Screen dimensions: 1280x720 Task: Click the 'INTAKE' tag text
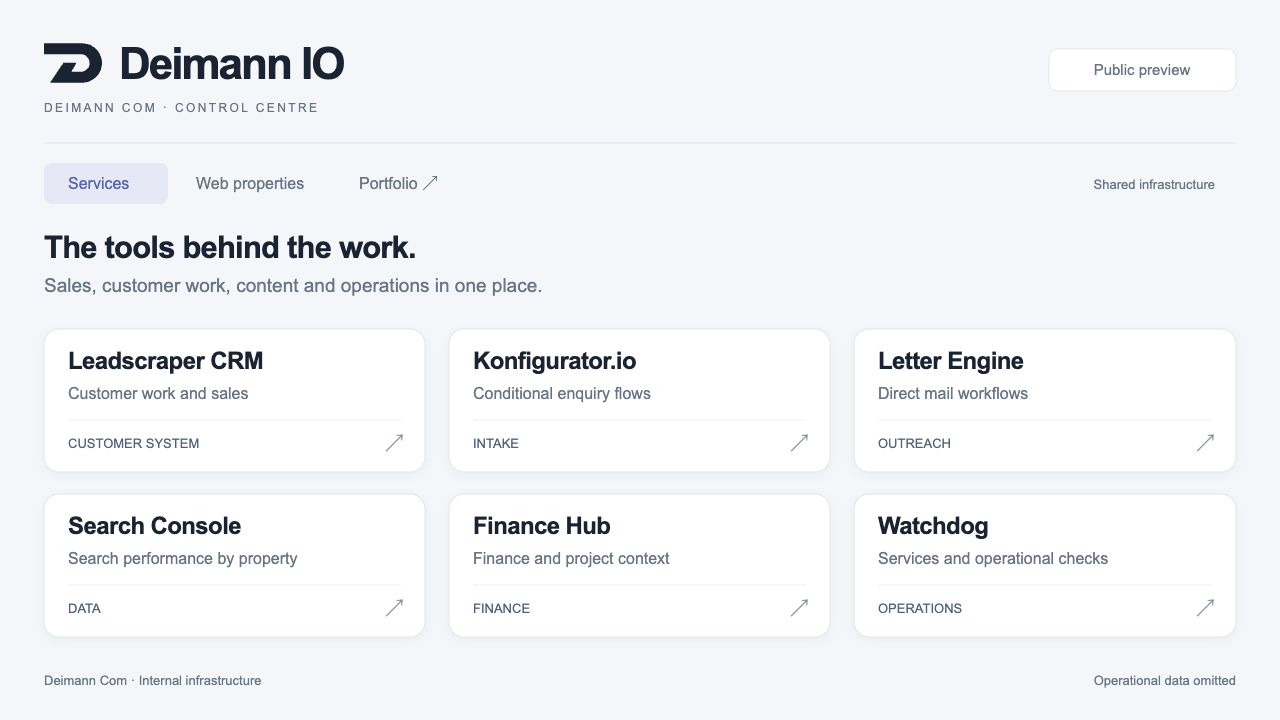(x=496, y=443)
